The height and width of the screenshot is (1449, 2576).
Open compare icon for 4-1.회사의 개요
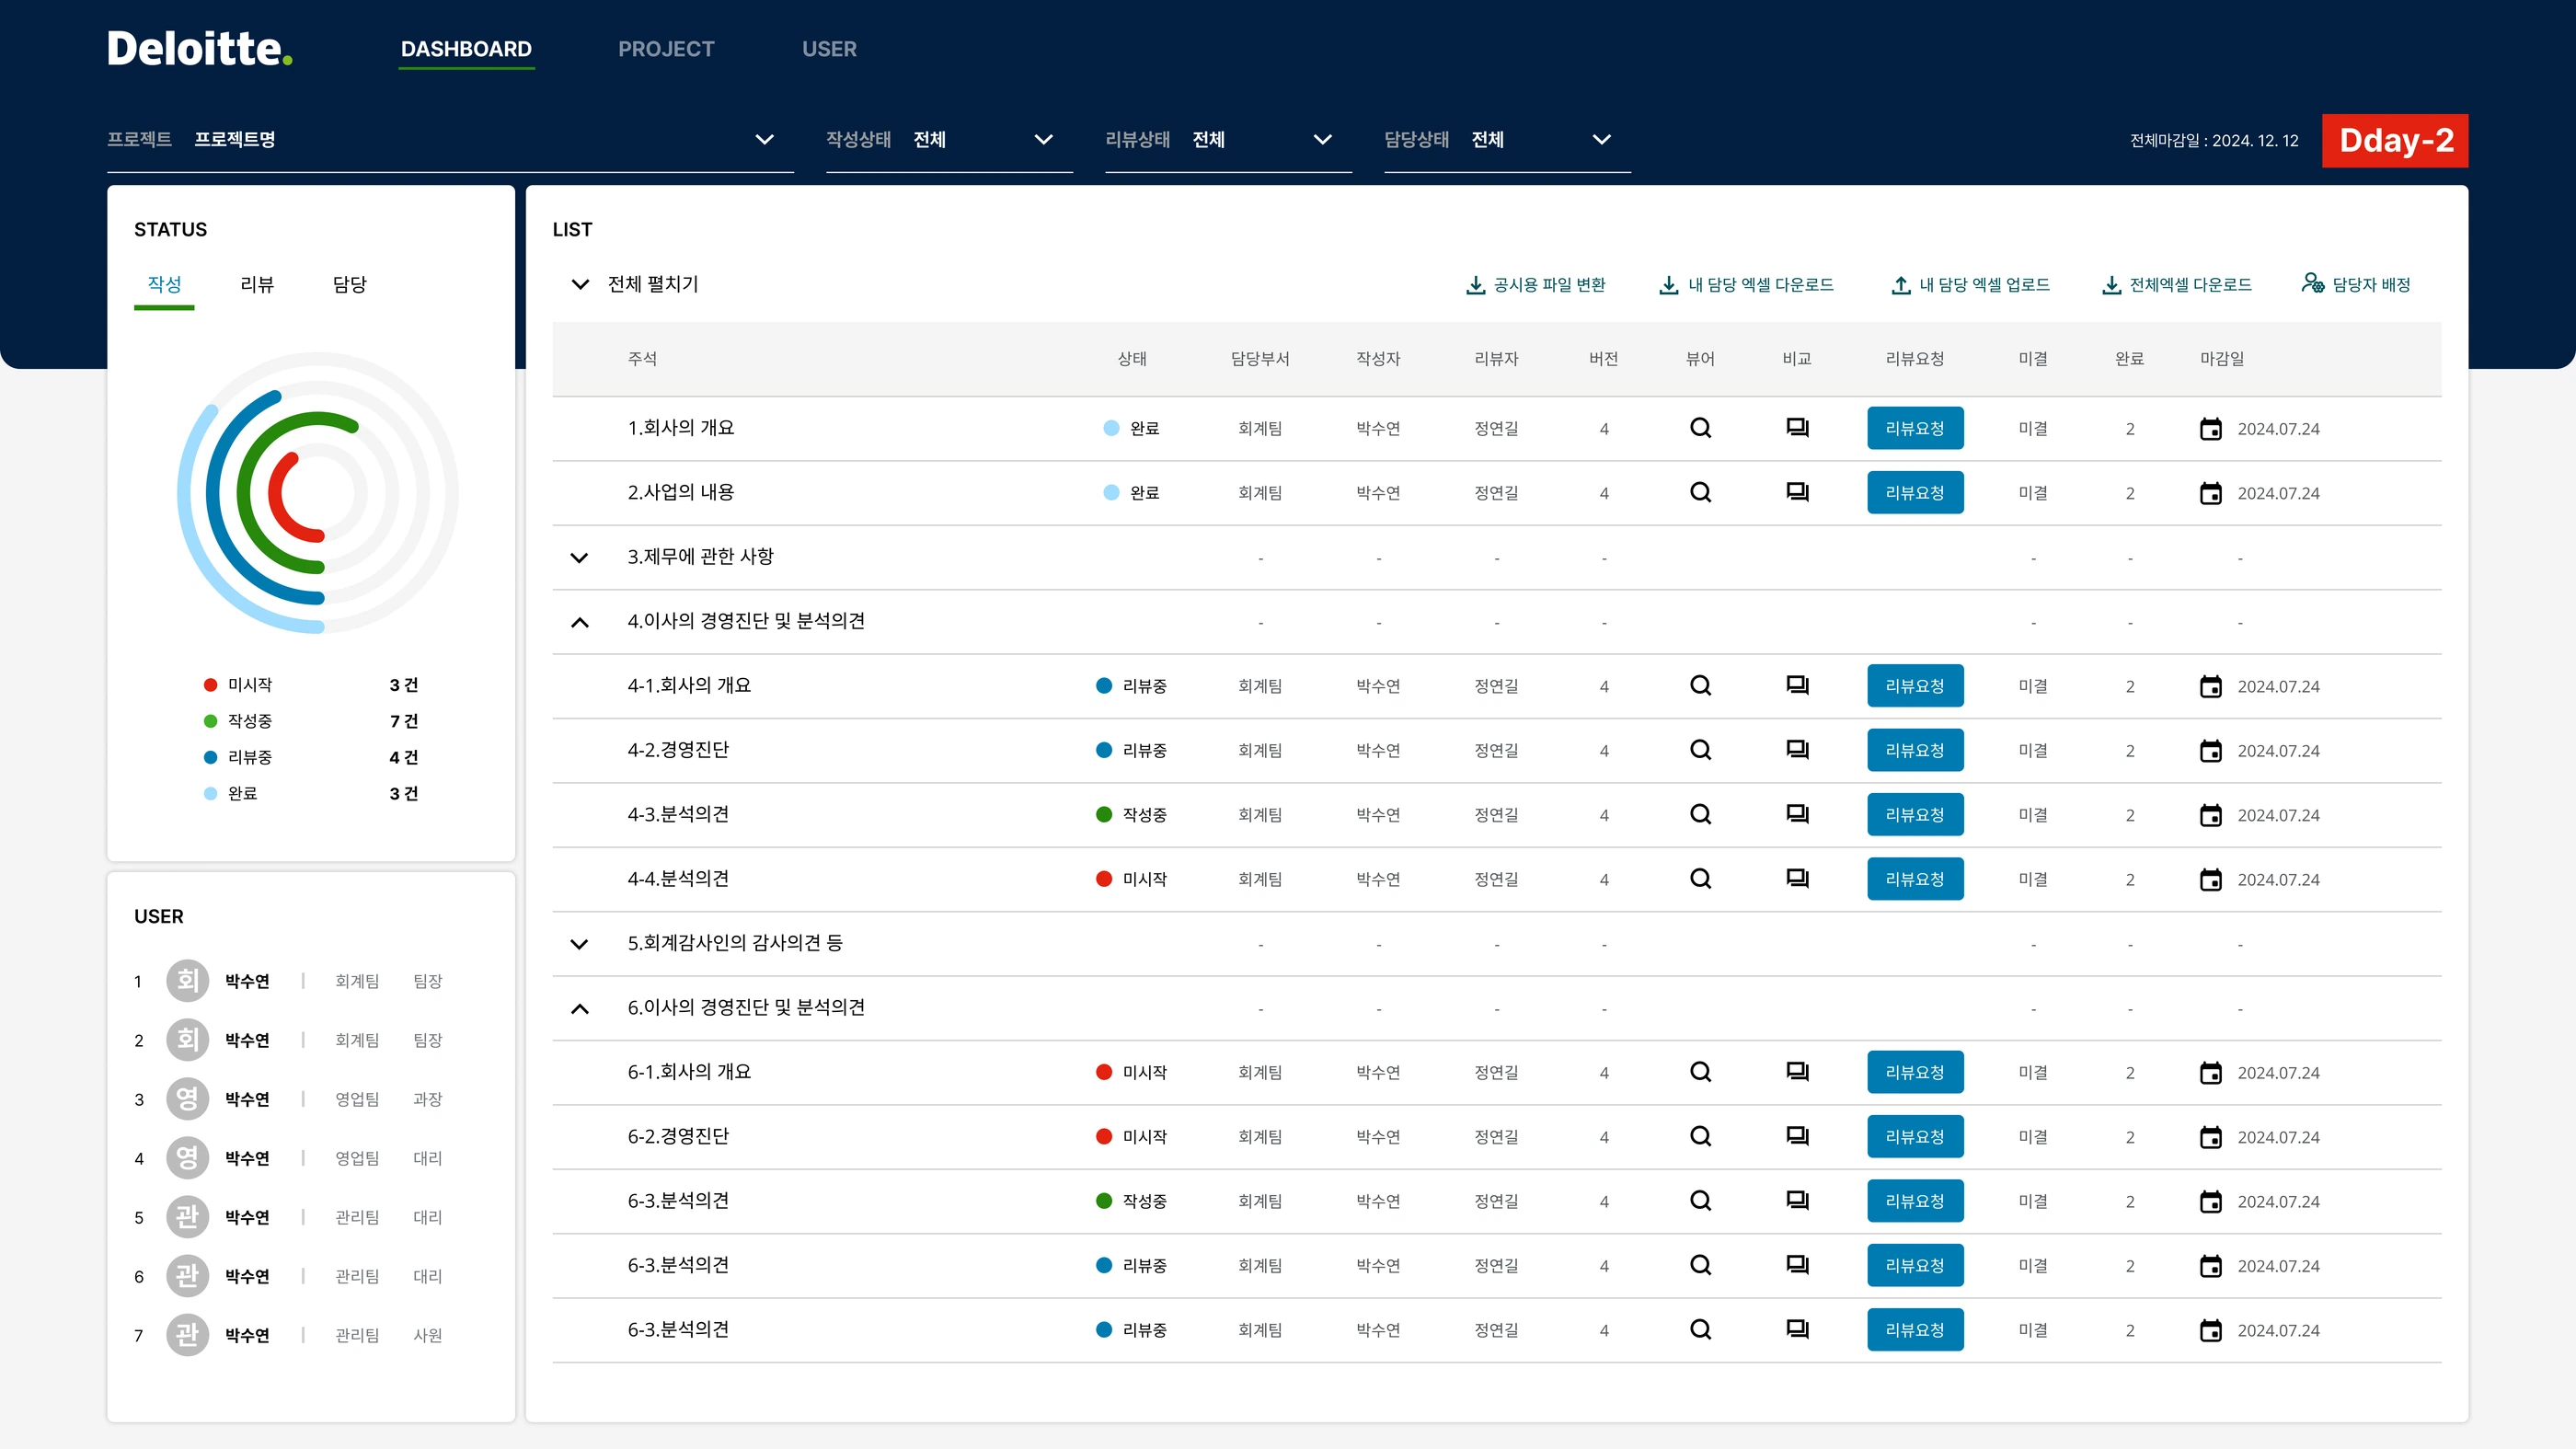[x=1797, y=685]
